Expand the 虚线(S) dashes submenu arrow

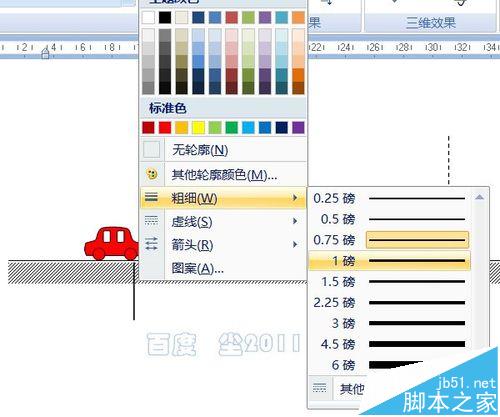pyautogui.click(x=295, y=221)
